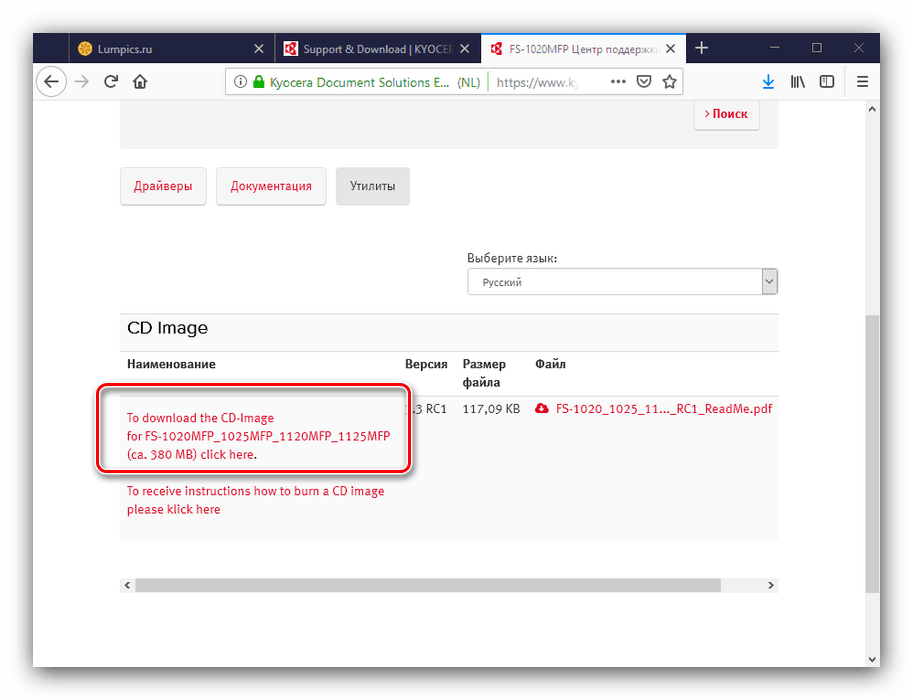Go back to the previous page
The height and width of the screenshot is (700, 913).
tap(51, 82)
